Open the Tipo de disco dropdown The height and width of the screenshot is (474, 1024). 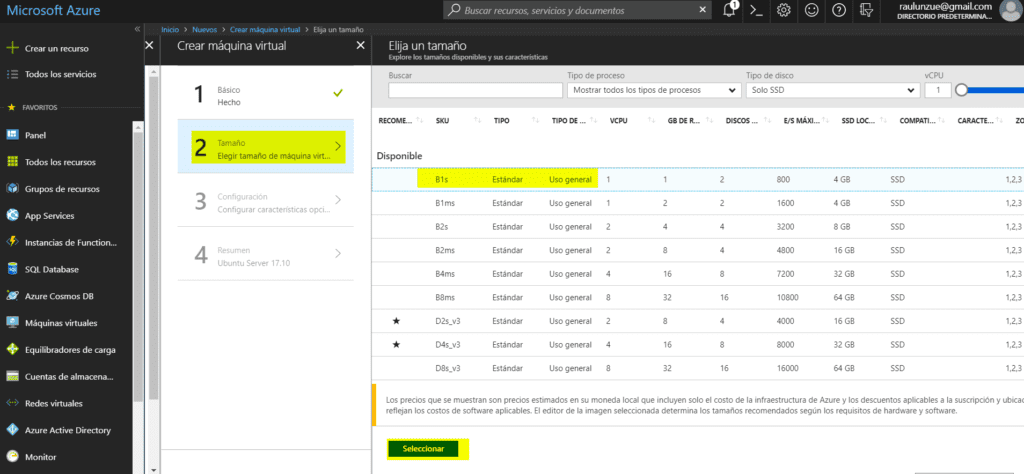pyautogui.click(x=833, y=90)
